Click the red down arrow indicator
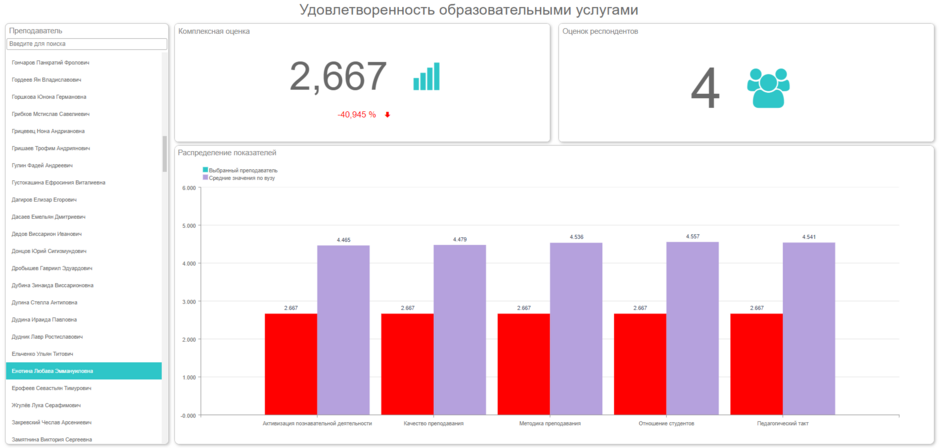The width and height of the screenshot is (940, 448). (x=387, y=115)
